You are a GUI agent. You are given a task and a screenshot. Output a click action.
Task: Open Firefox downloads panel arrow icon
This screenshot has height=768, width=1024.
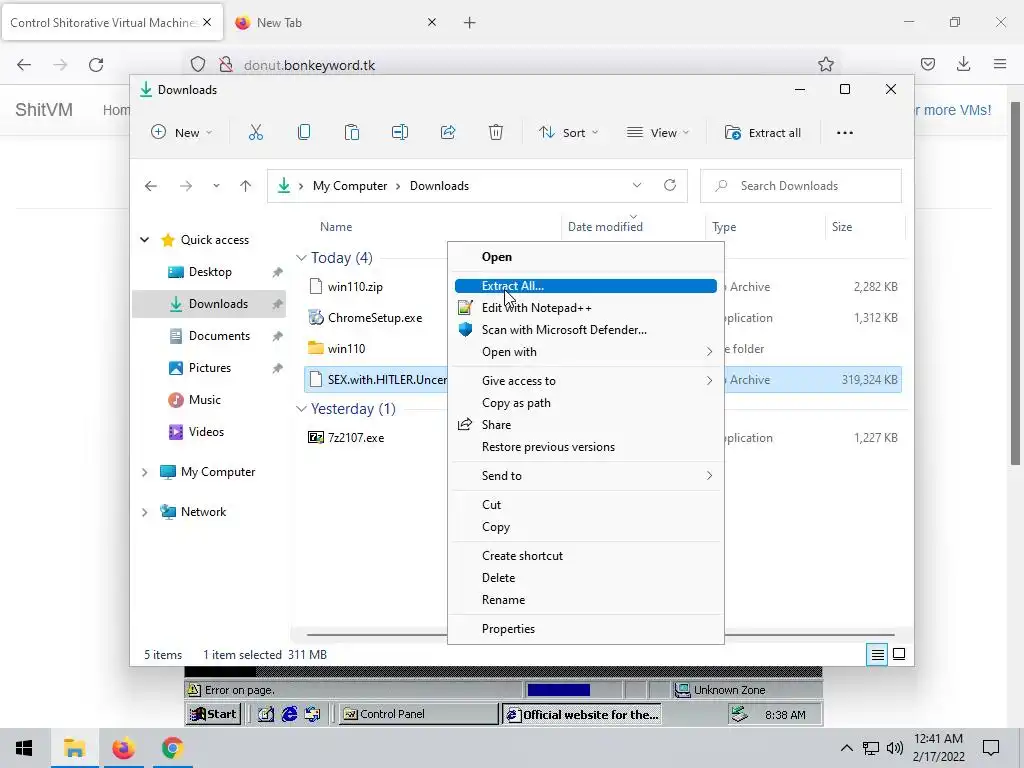click(963, 64)
